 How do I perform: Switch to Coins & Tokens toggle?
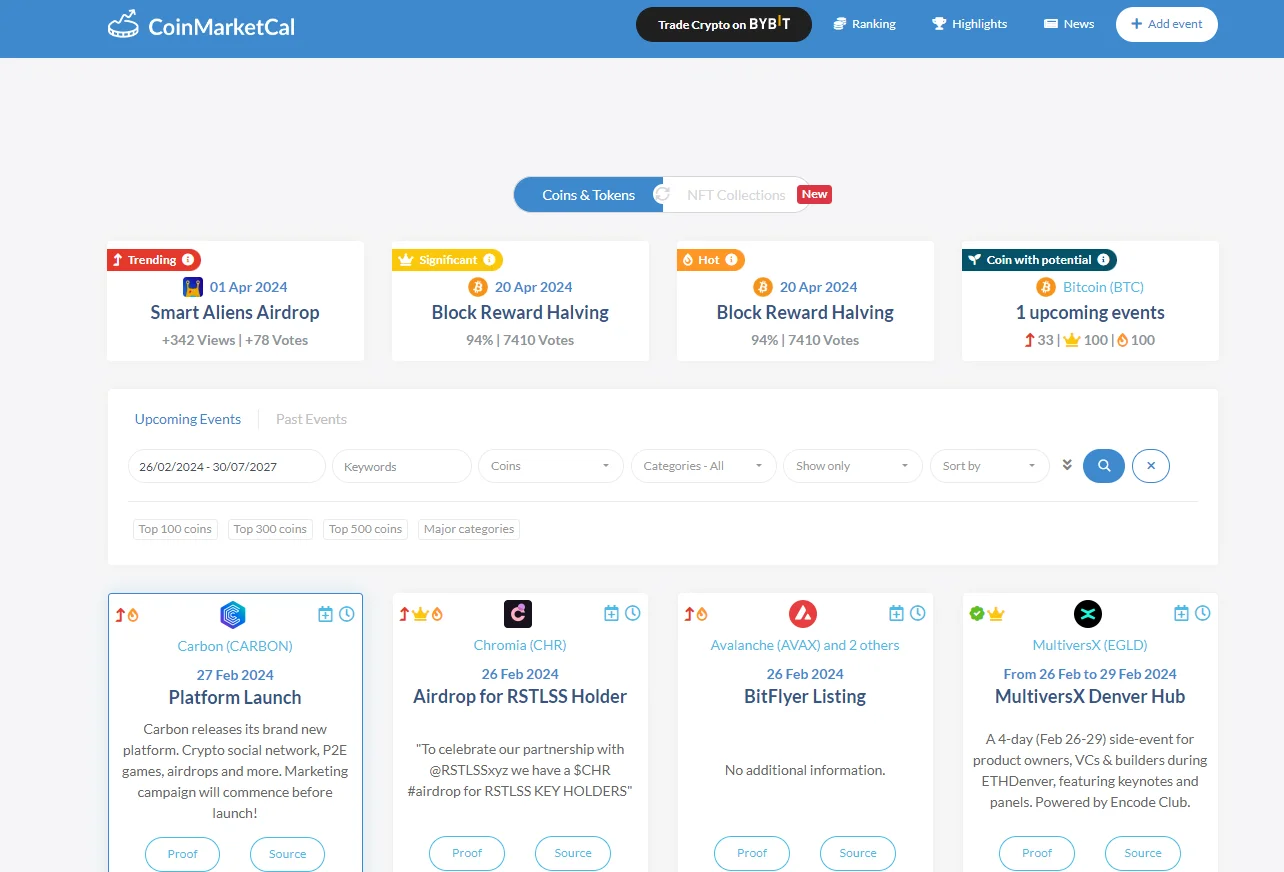(x=588, y=195)
